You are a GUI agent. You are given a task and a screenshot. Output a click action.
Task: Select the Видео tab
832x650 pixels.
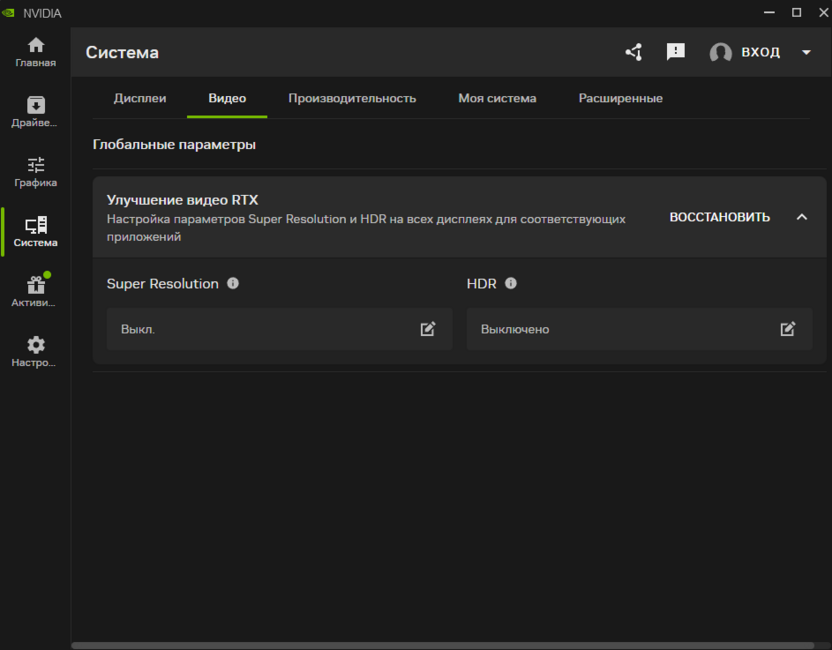(227, 98)
